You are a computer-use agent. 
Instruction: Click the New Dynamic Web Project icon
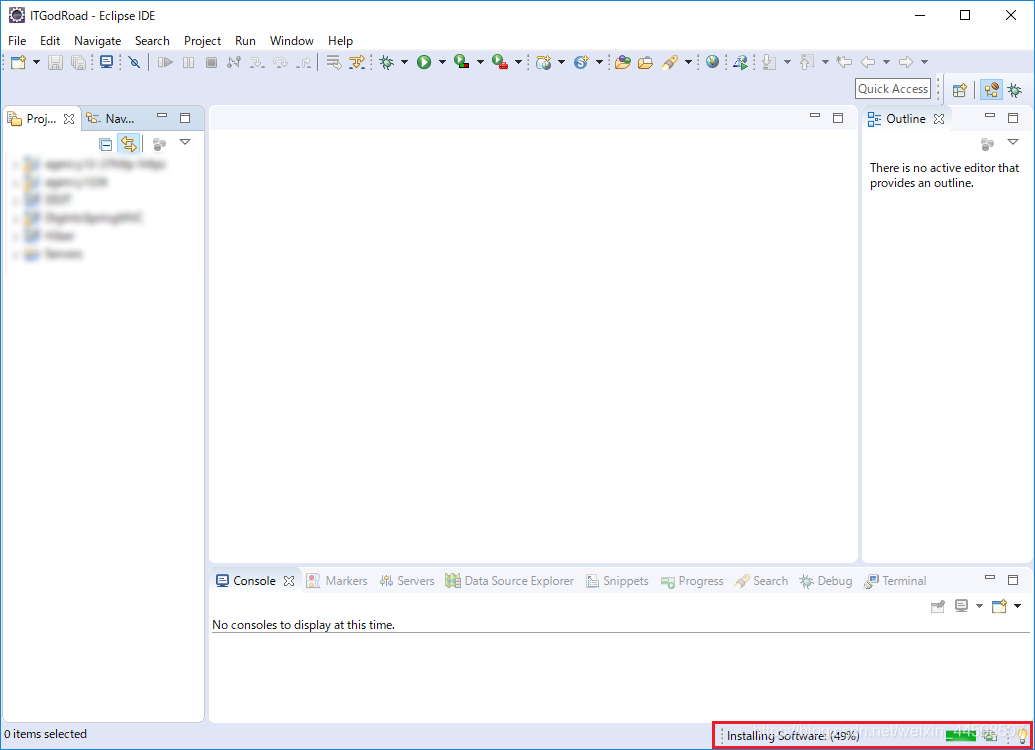544,62
